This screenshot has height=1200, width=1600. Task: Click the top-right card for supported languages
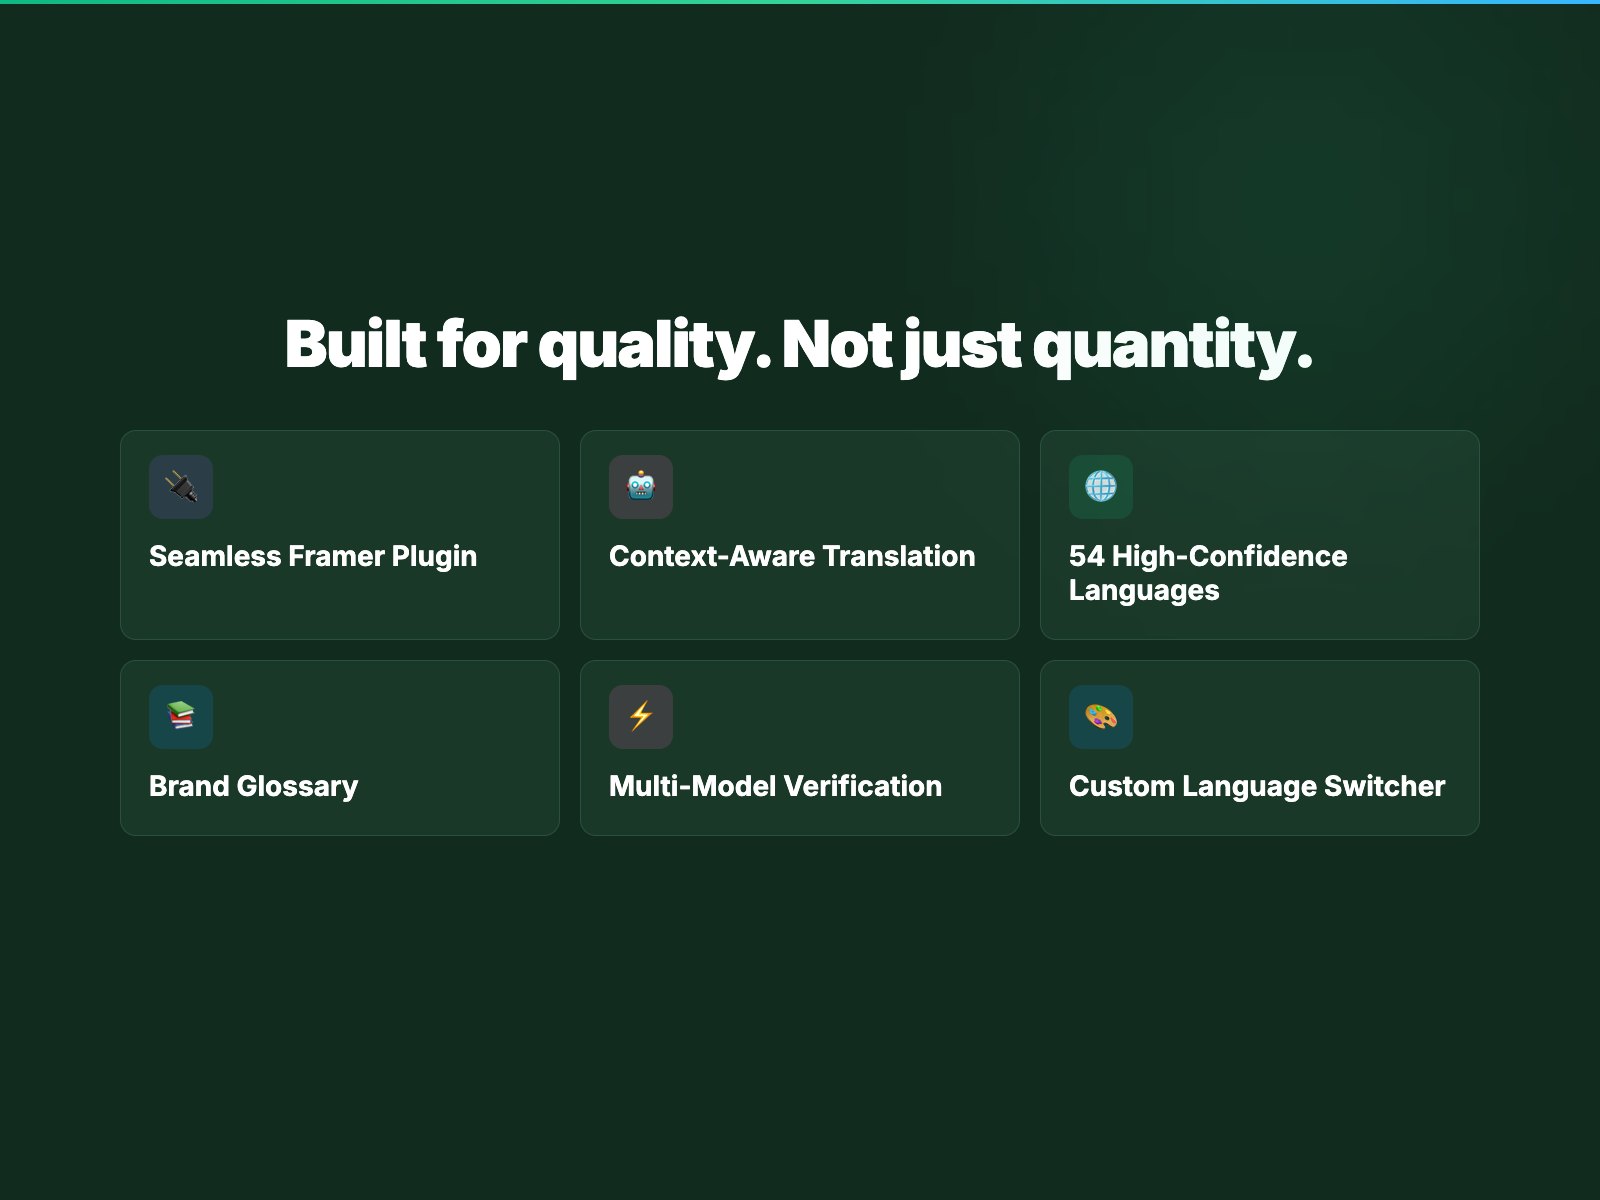(x=1259, y=535)
